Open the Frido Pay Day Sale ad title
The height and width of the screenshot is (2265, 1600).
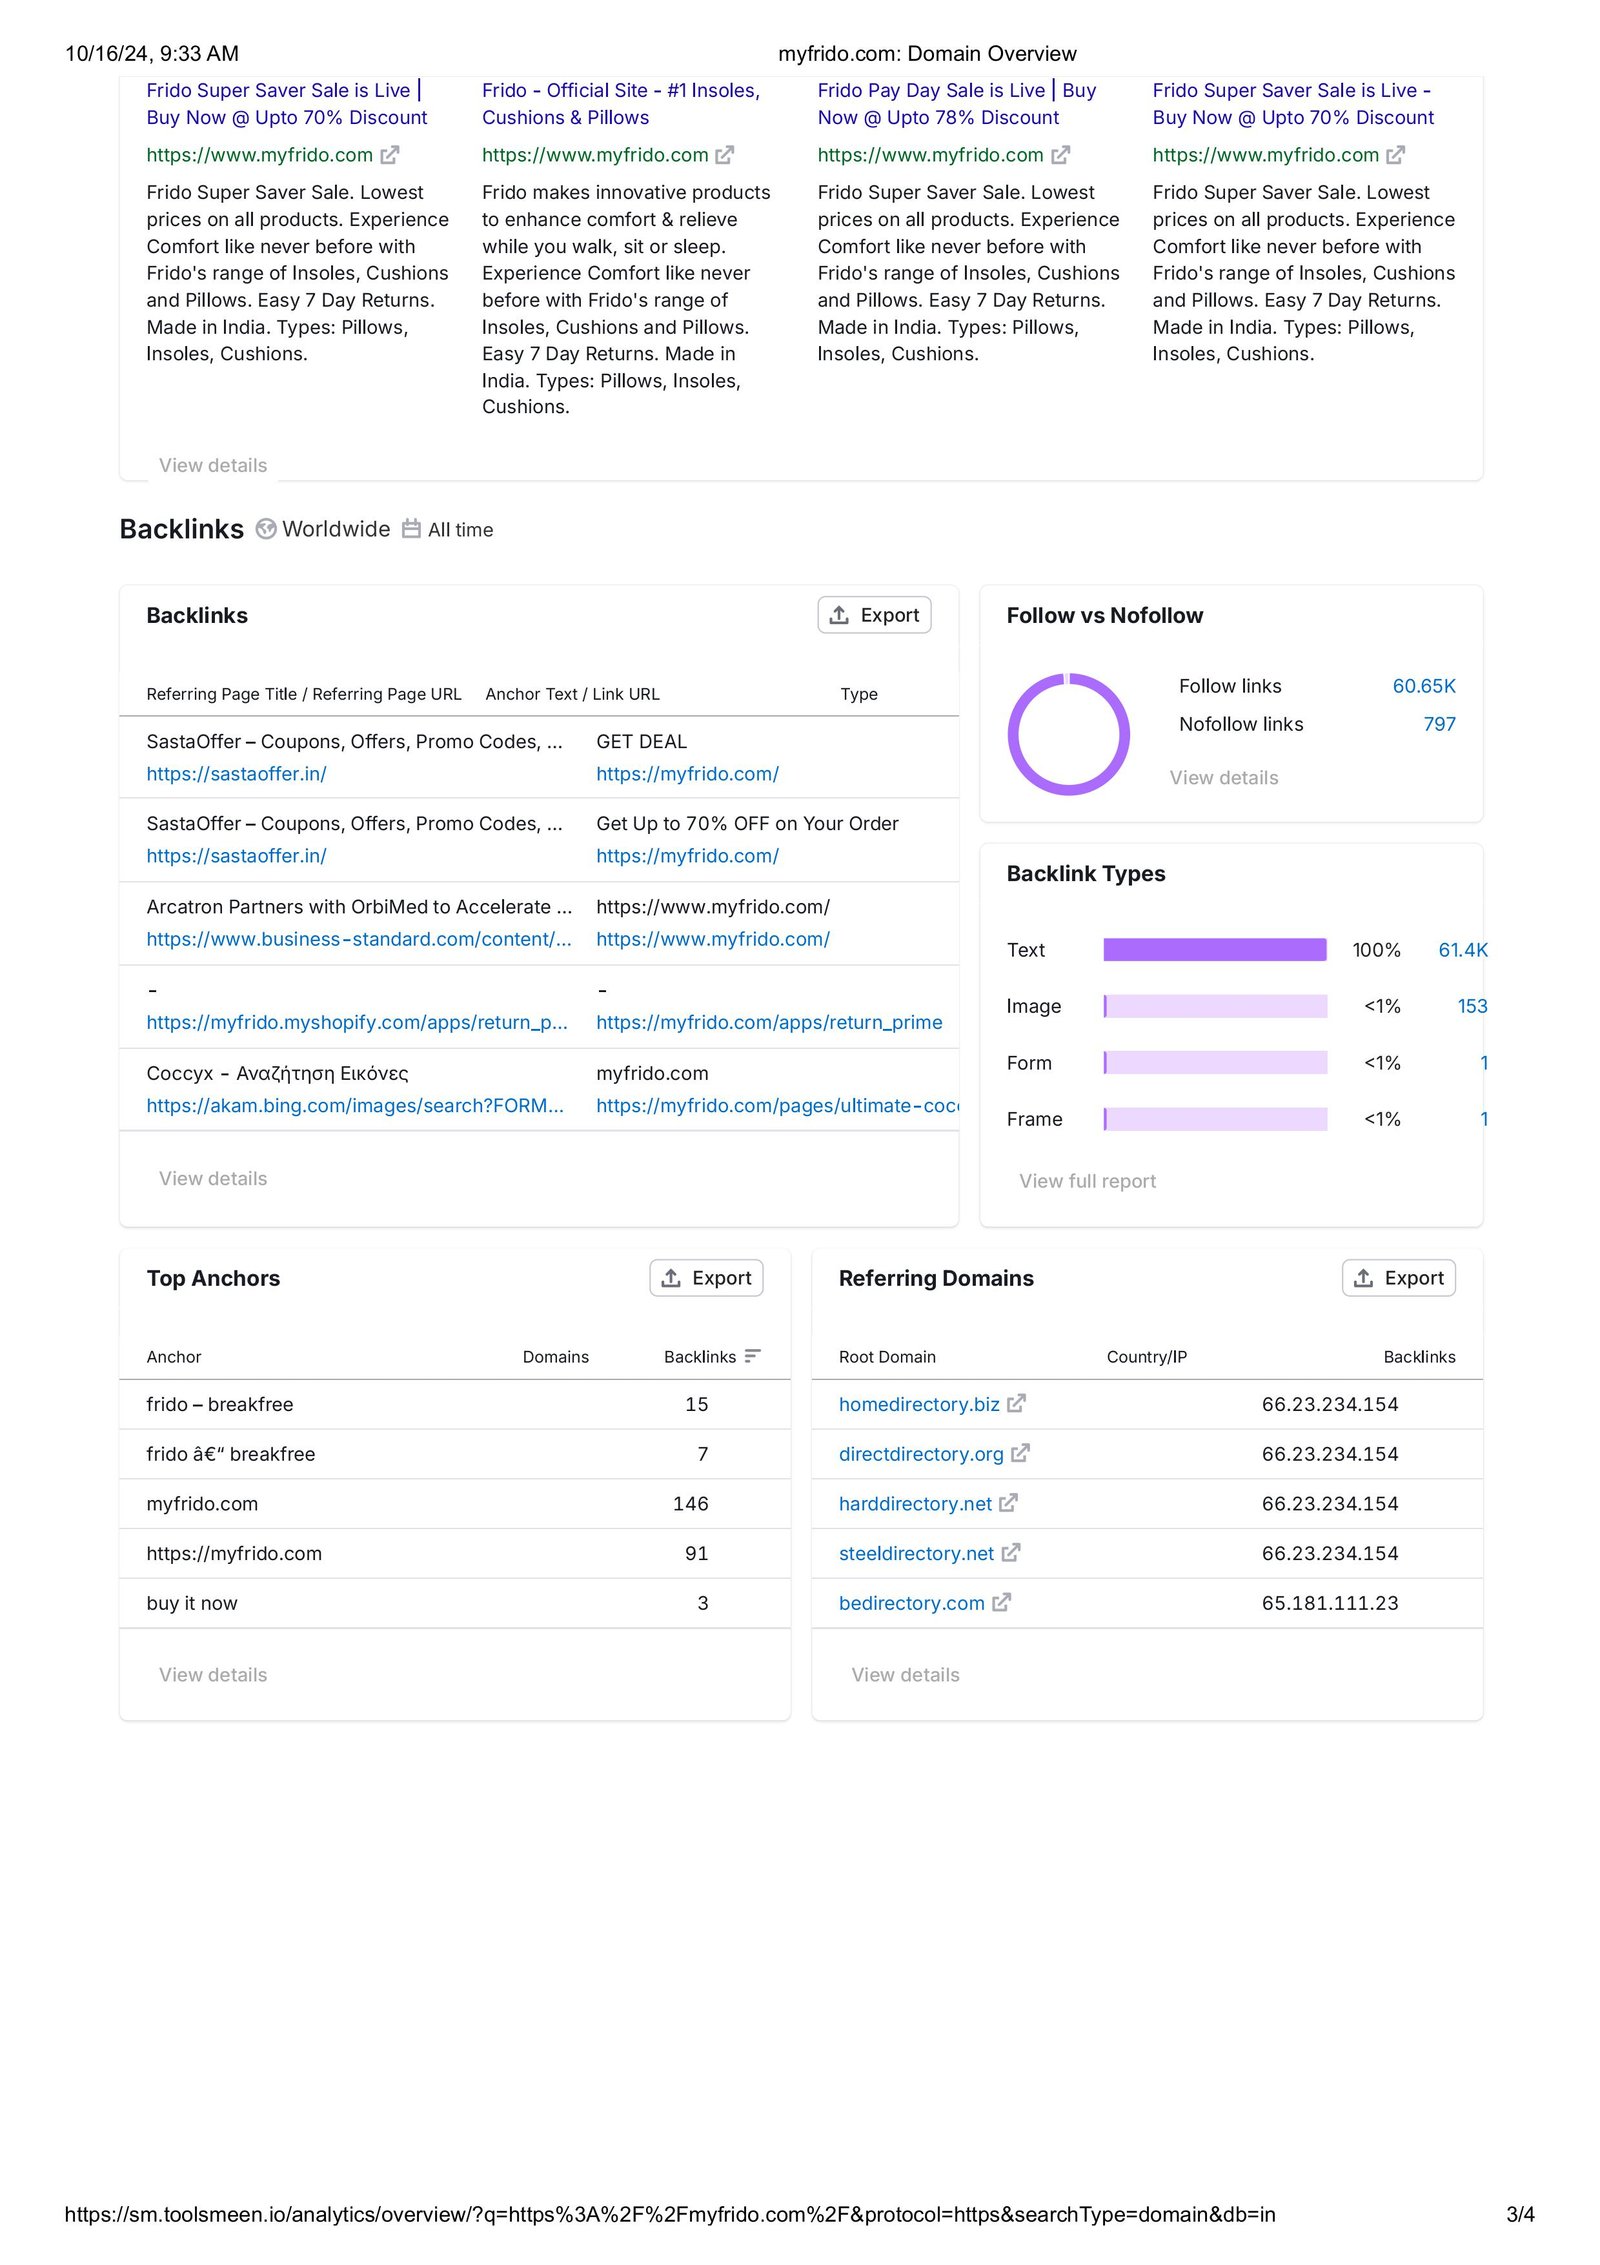pyautogui.click(x=956, y=104)
